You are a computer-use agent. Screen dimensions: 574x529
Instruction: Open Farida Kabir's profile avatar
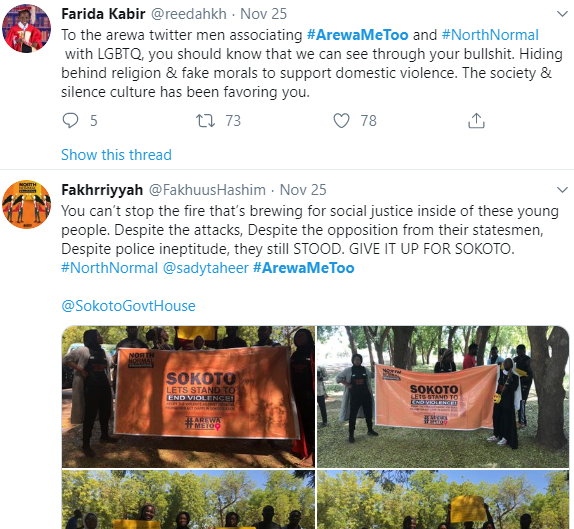pyautogui.click(x=26, y=28)
